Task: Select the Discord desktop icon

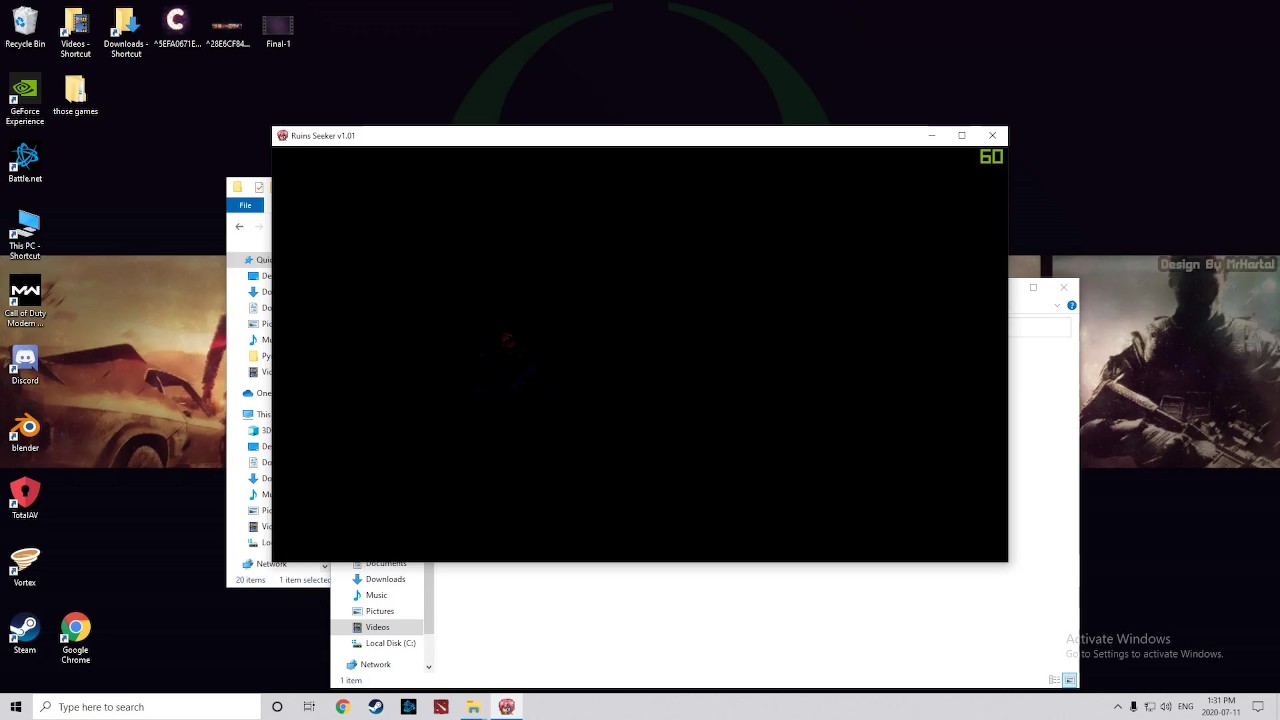Action: tap(25, 366)
